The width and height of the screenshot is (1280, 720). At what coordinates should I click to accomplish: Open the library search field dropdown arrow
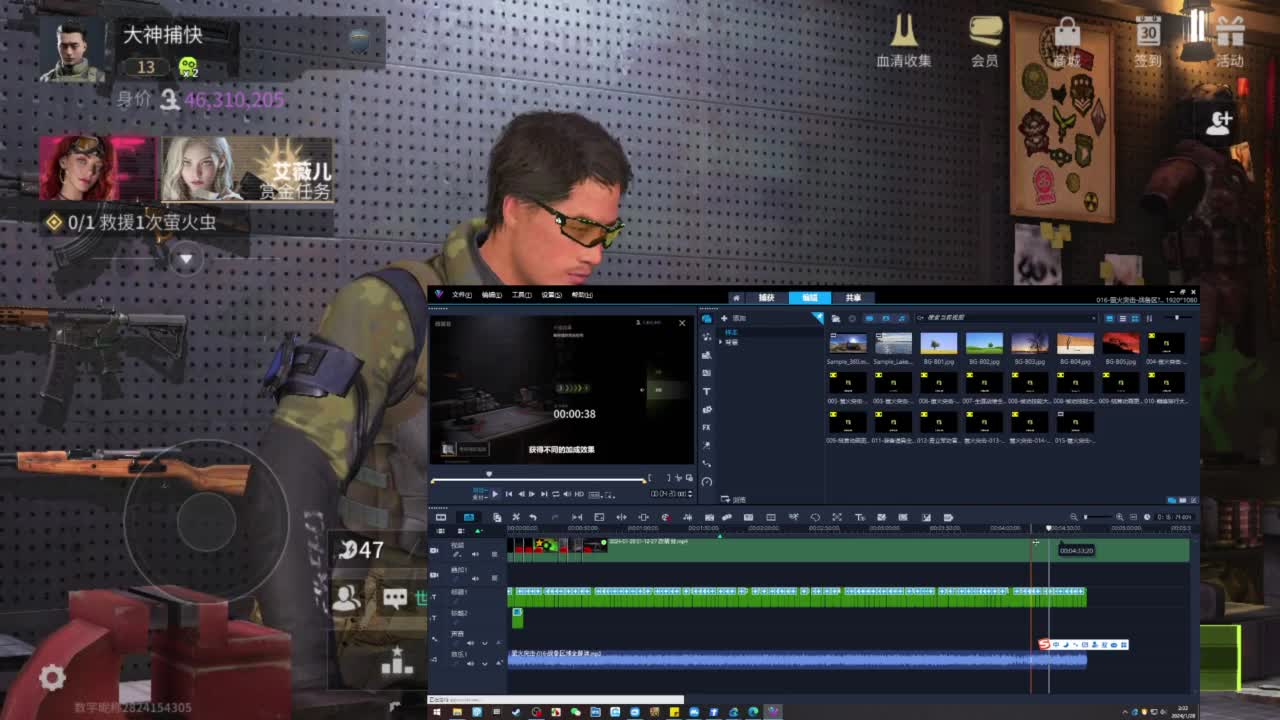[1093, 318]
